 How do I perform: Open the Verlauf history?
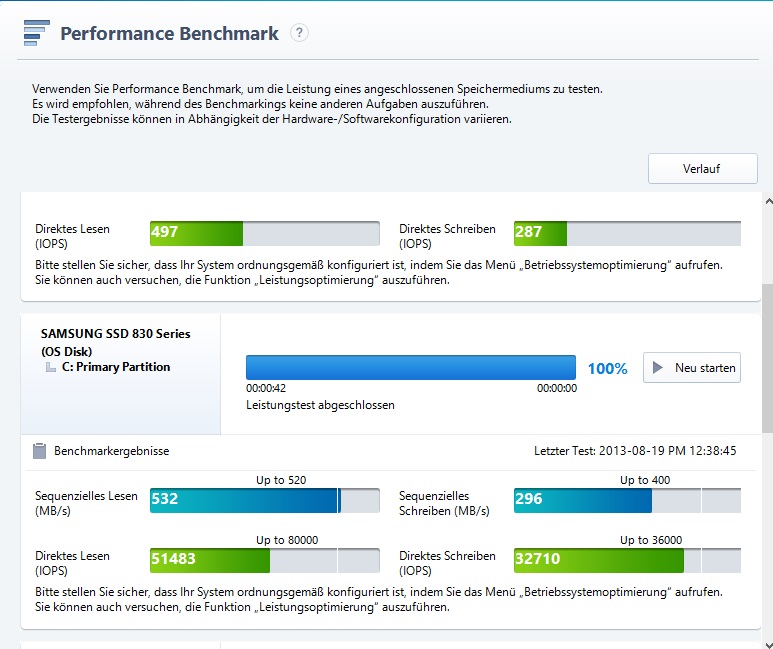(703, 169)
